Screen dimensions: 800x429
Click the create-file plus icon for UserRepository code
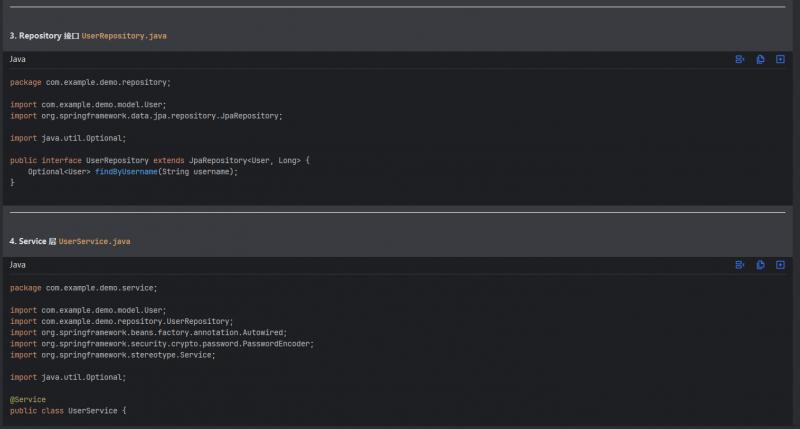pos(780,59)
